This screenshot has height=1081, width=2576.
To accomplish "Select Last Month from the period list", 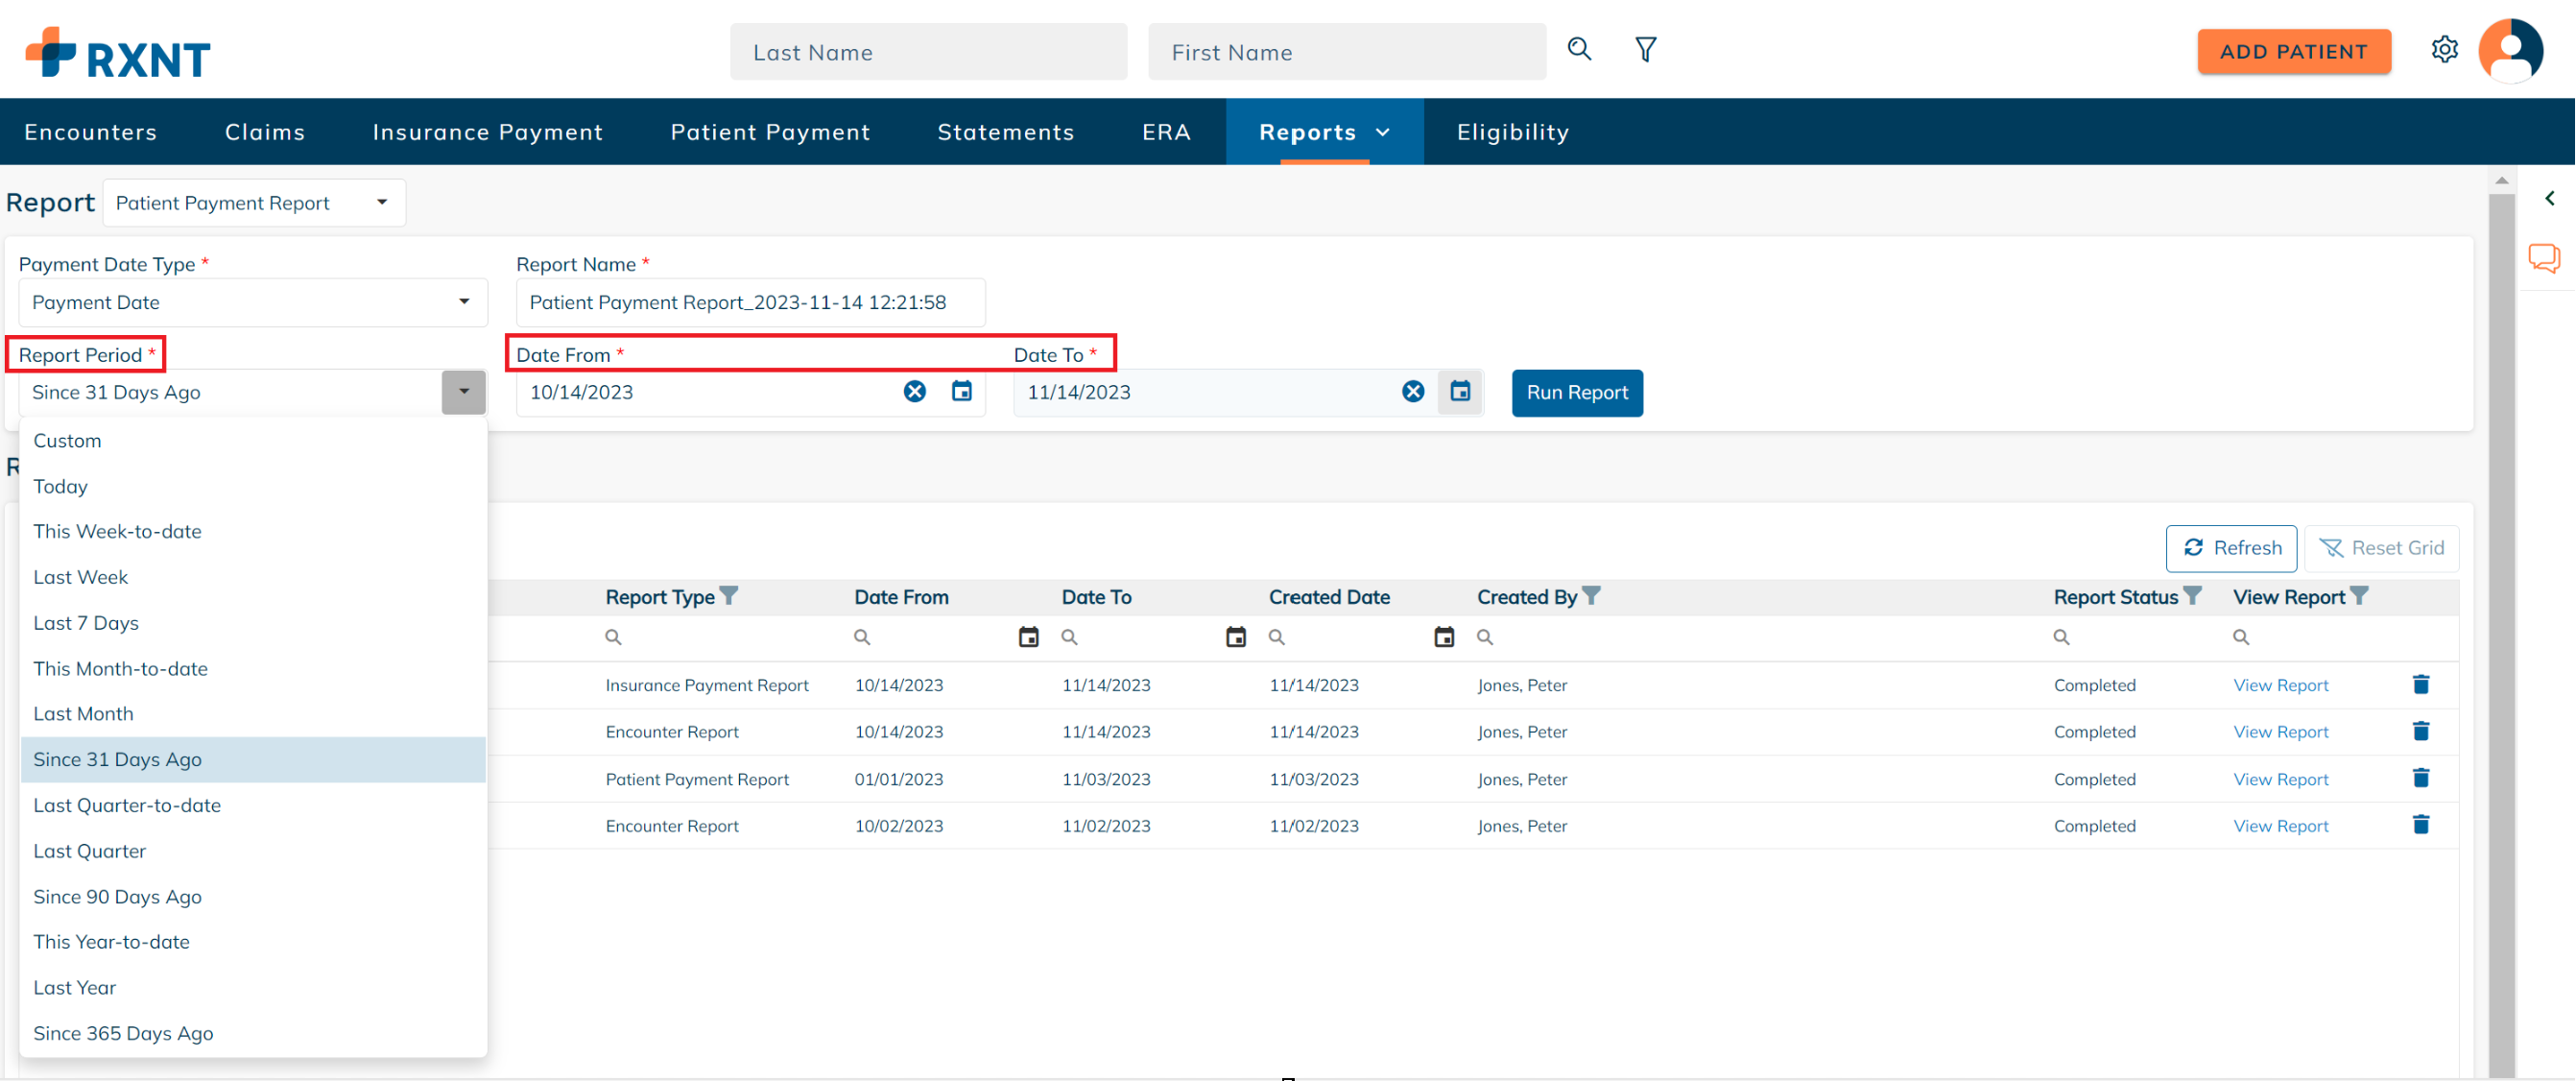I will click(83, 713).
